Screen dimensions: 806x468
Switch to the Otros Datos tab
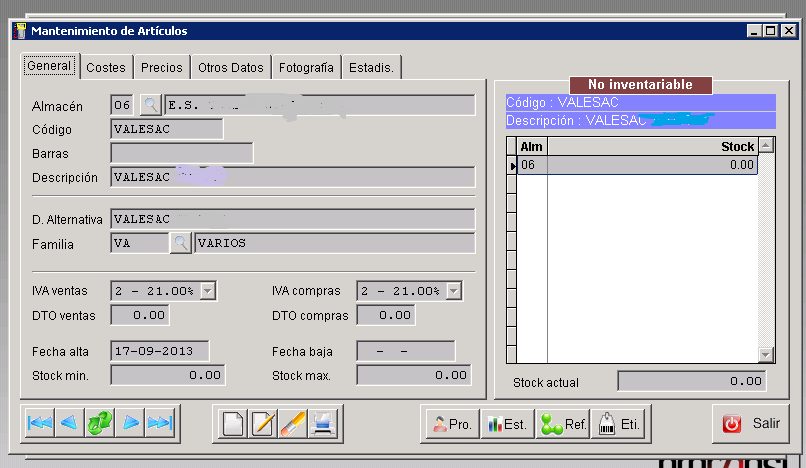point(231,67)
